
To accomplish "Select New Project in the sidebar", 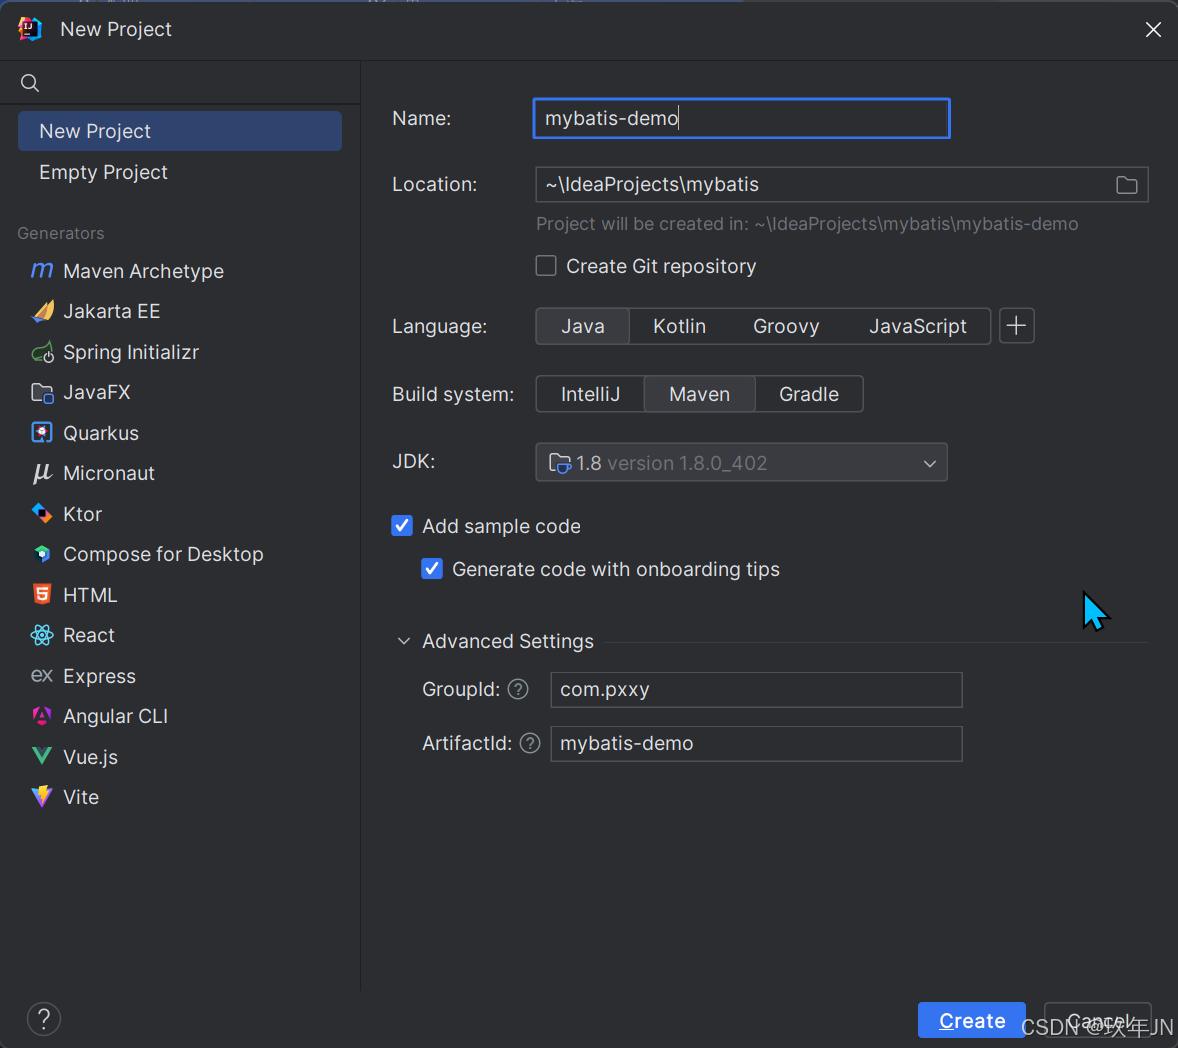I will pyautogui.click(x=180, y=131).
